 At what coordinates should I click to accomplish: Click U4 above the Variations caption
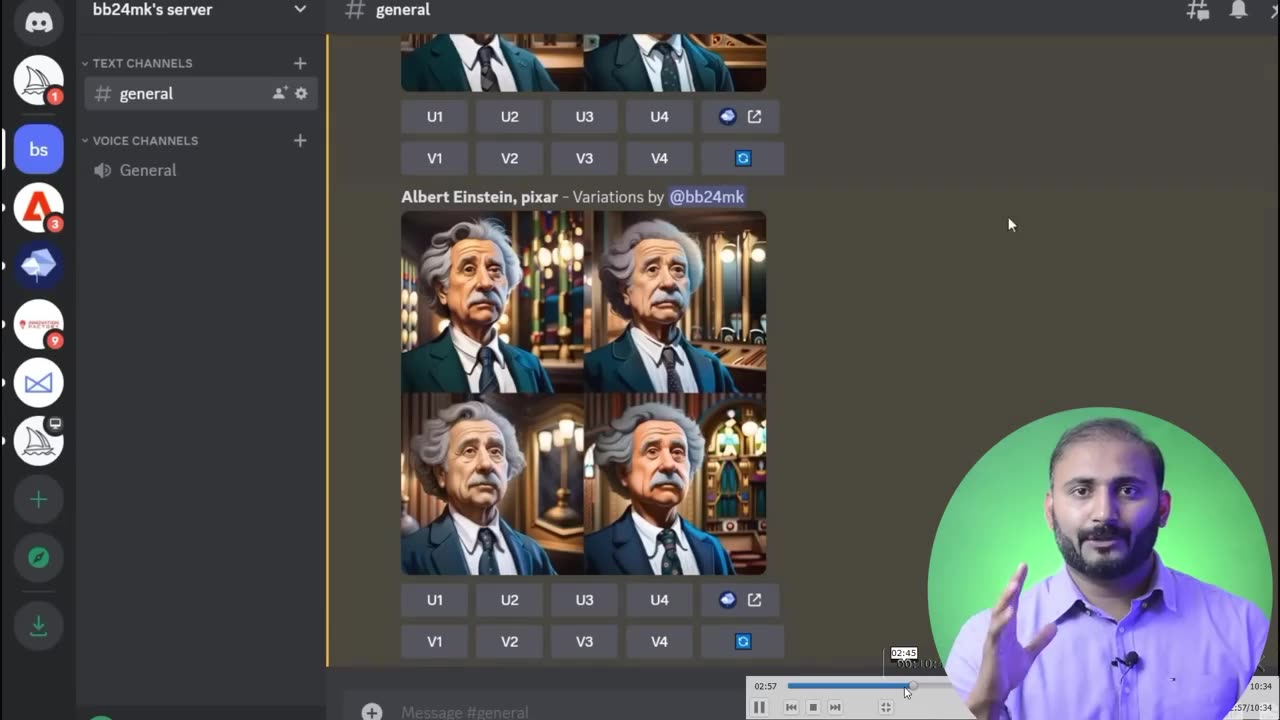pos(660,117)
